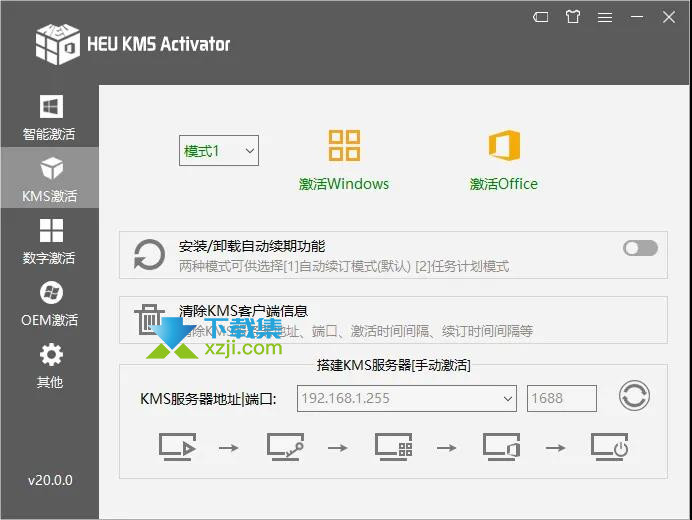The height and width of the screenshot is (520, 692).
Task: Click the auto-renewal circular arrow icon
Action: (149, 255)
